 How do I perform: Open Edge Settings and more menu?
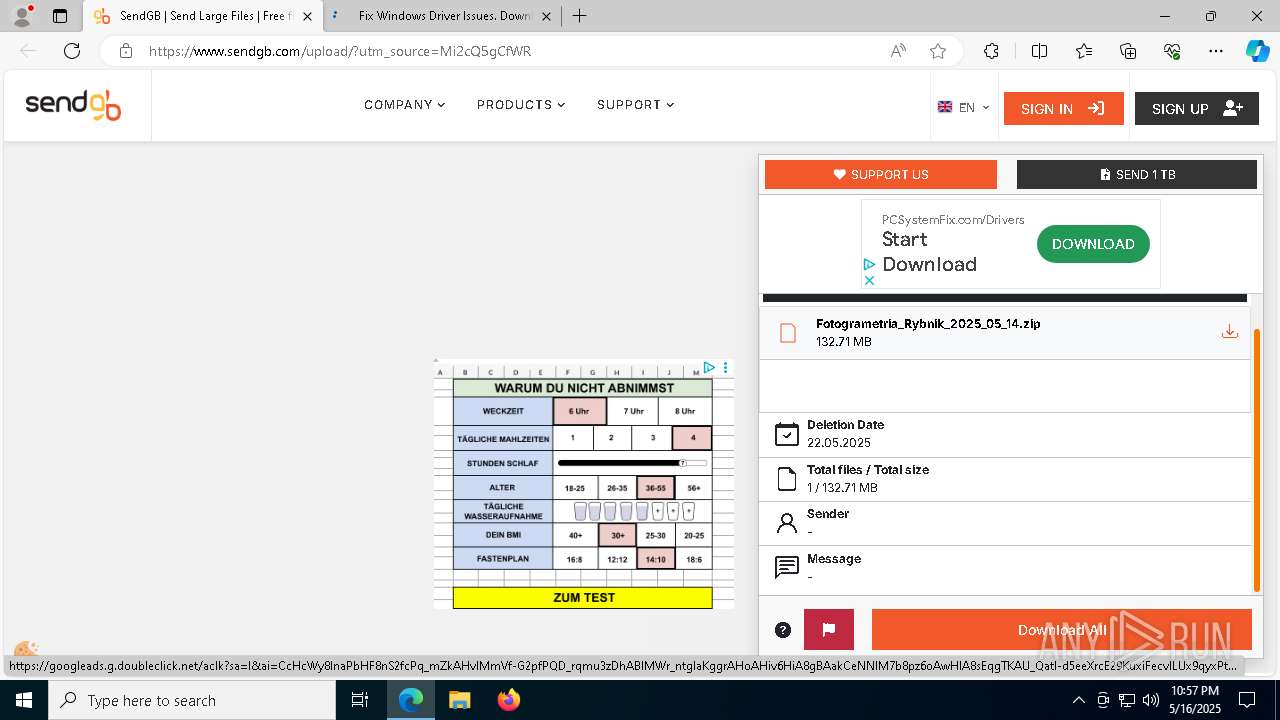click(1216, 51)
